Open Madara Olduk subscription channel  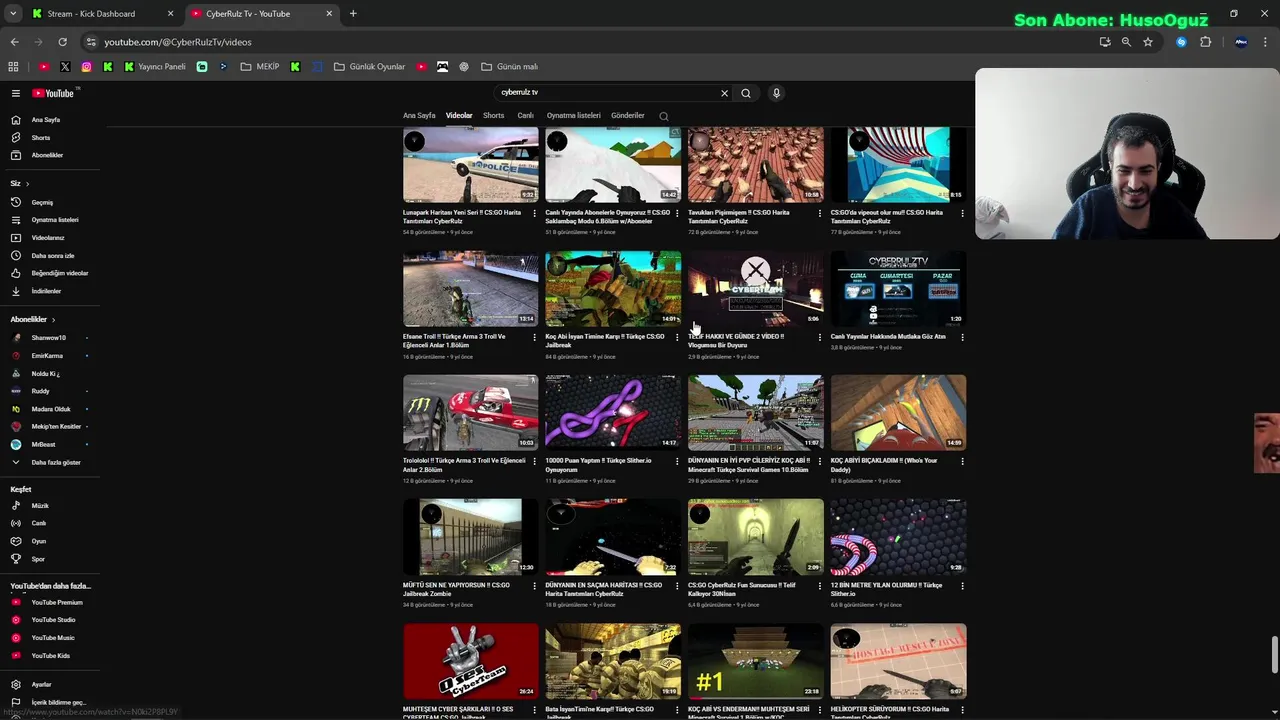coord(50,409)
